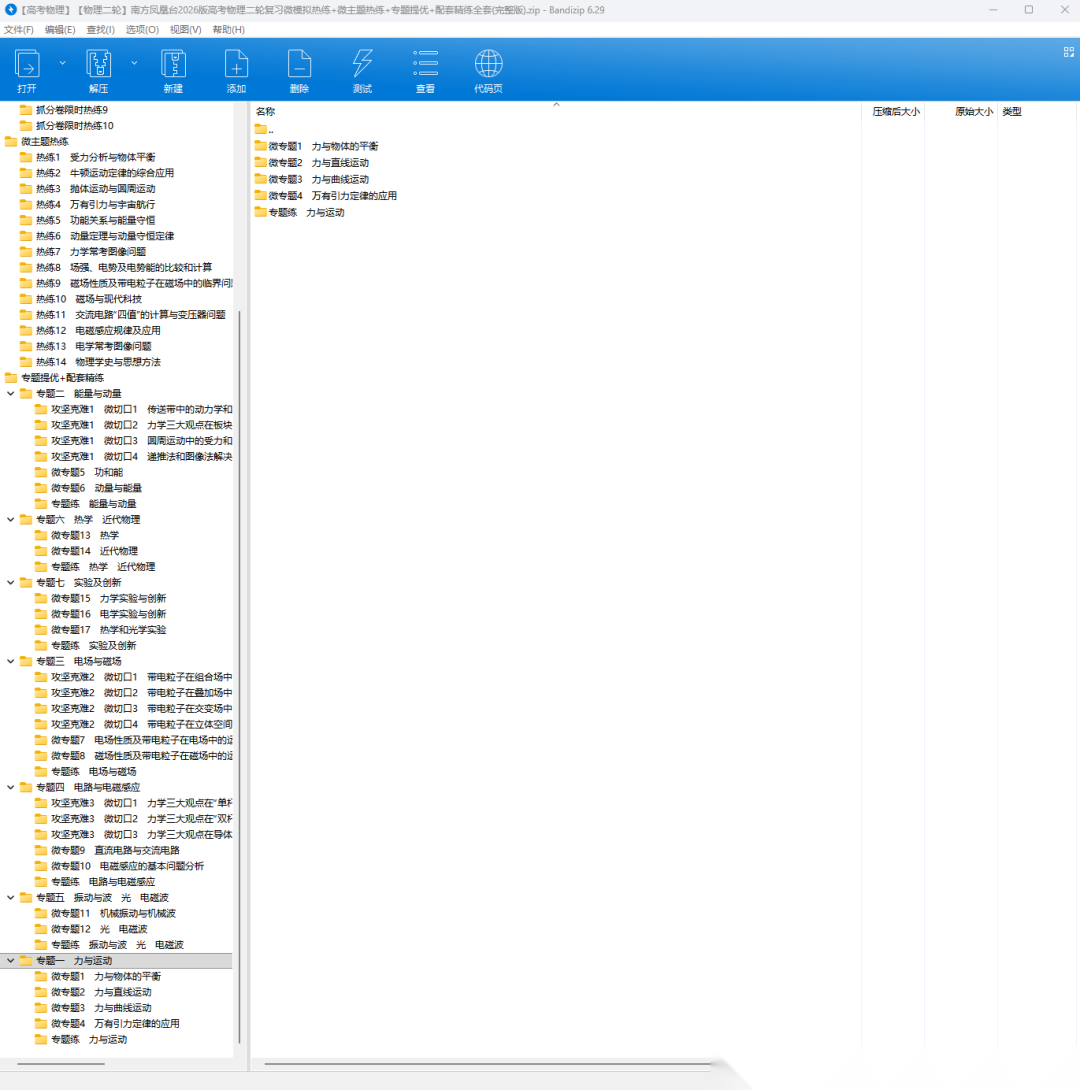Click the Code page (代码页) globe icon
1080x1090 pixels.
(488, 65)
